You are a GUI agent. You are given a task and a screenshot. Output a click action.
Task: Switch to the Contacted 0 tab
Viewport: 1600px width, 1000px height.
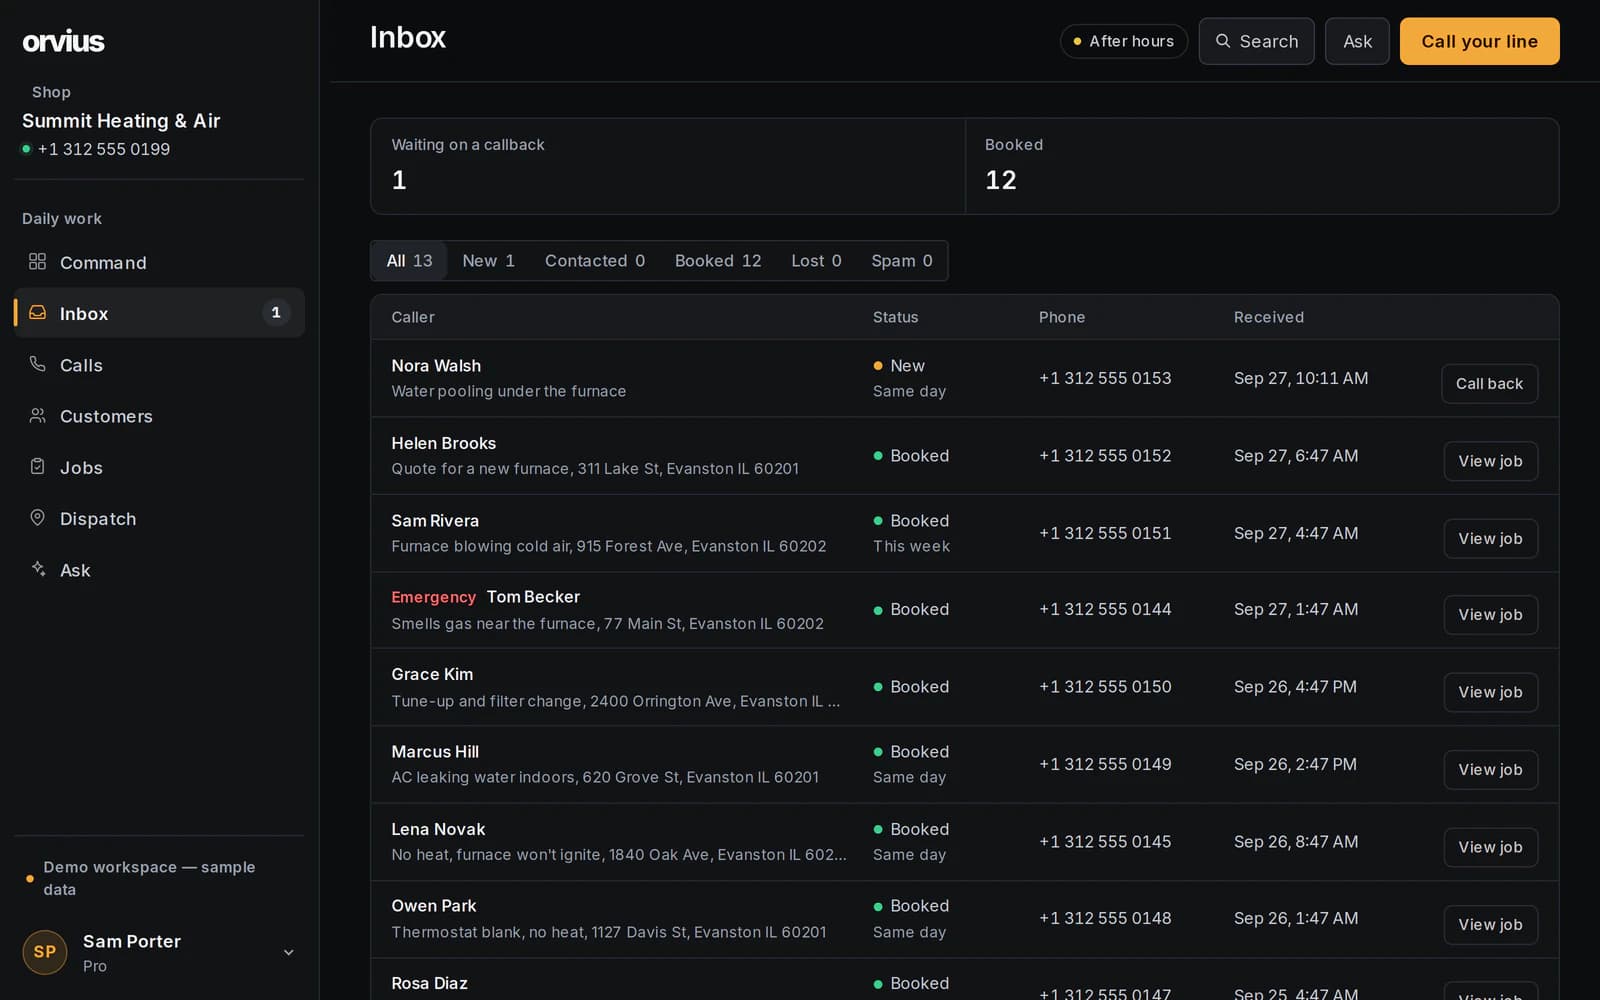(594, 260)
